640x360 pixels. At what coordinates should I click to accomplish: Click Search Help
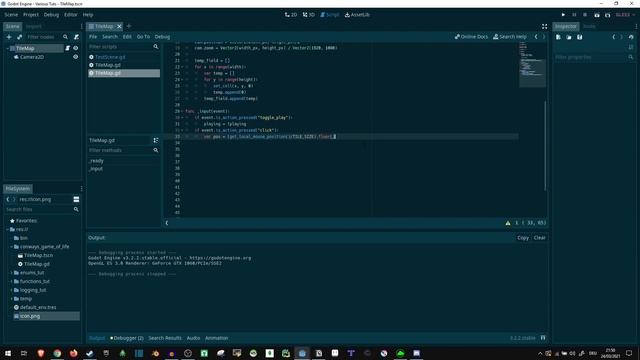510,37
